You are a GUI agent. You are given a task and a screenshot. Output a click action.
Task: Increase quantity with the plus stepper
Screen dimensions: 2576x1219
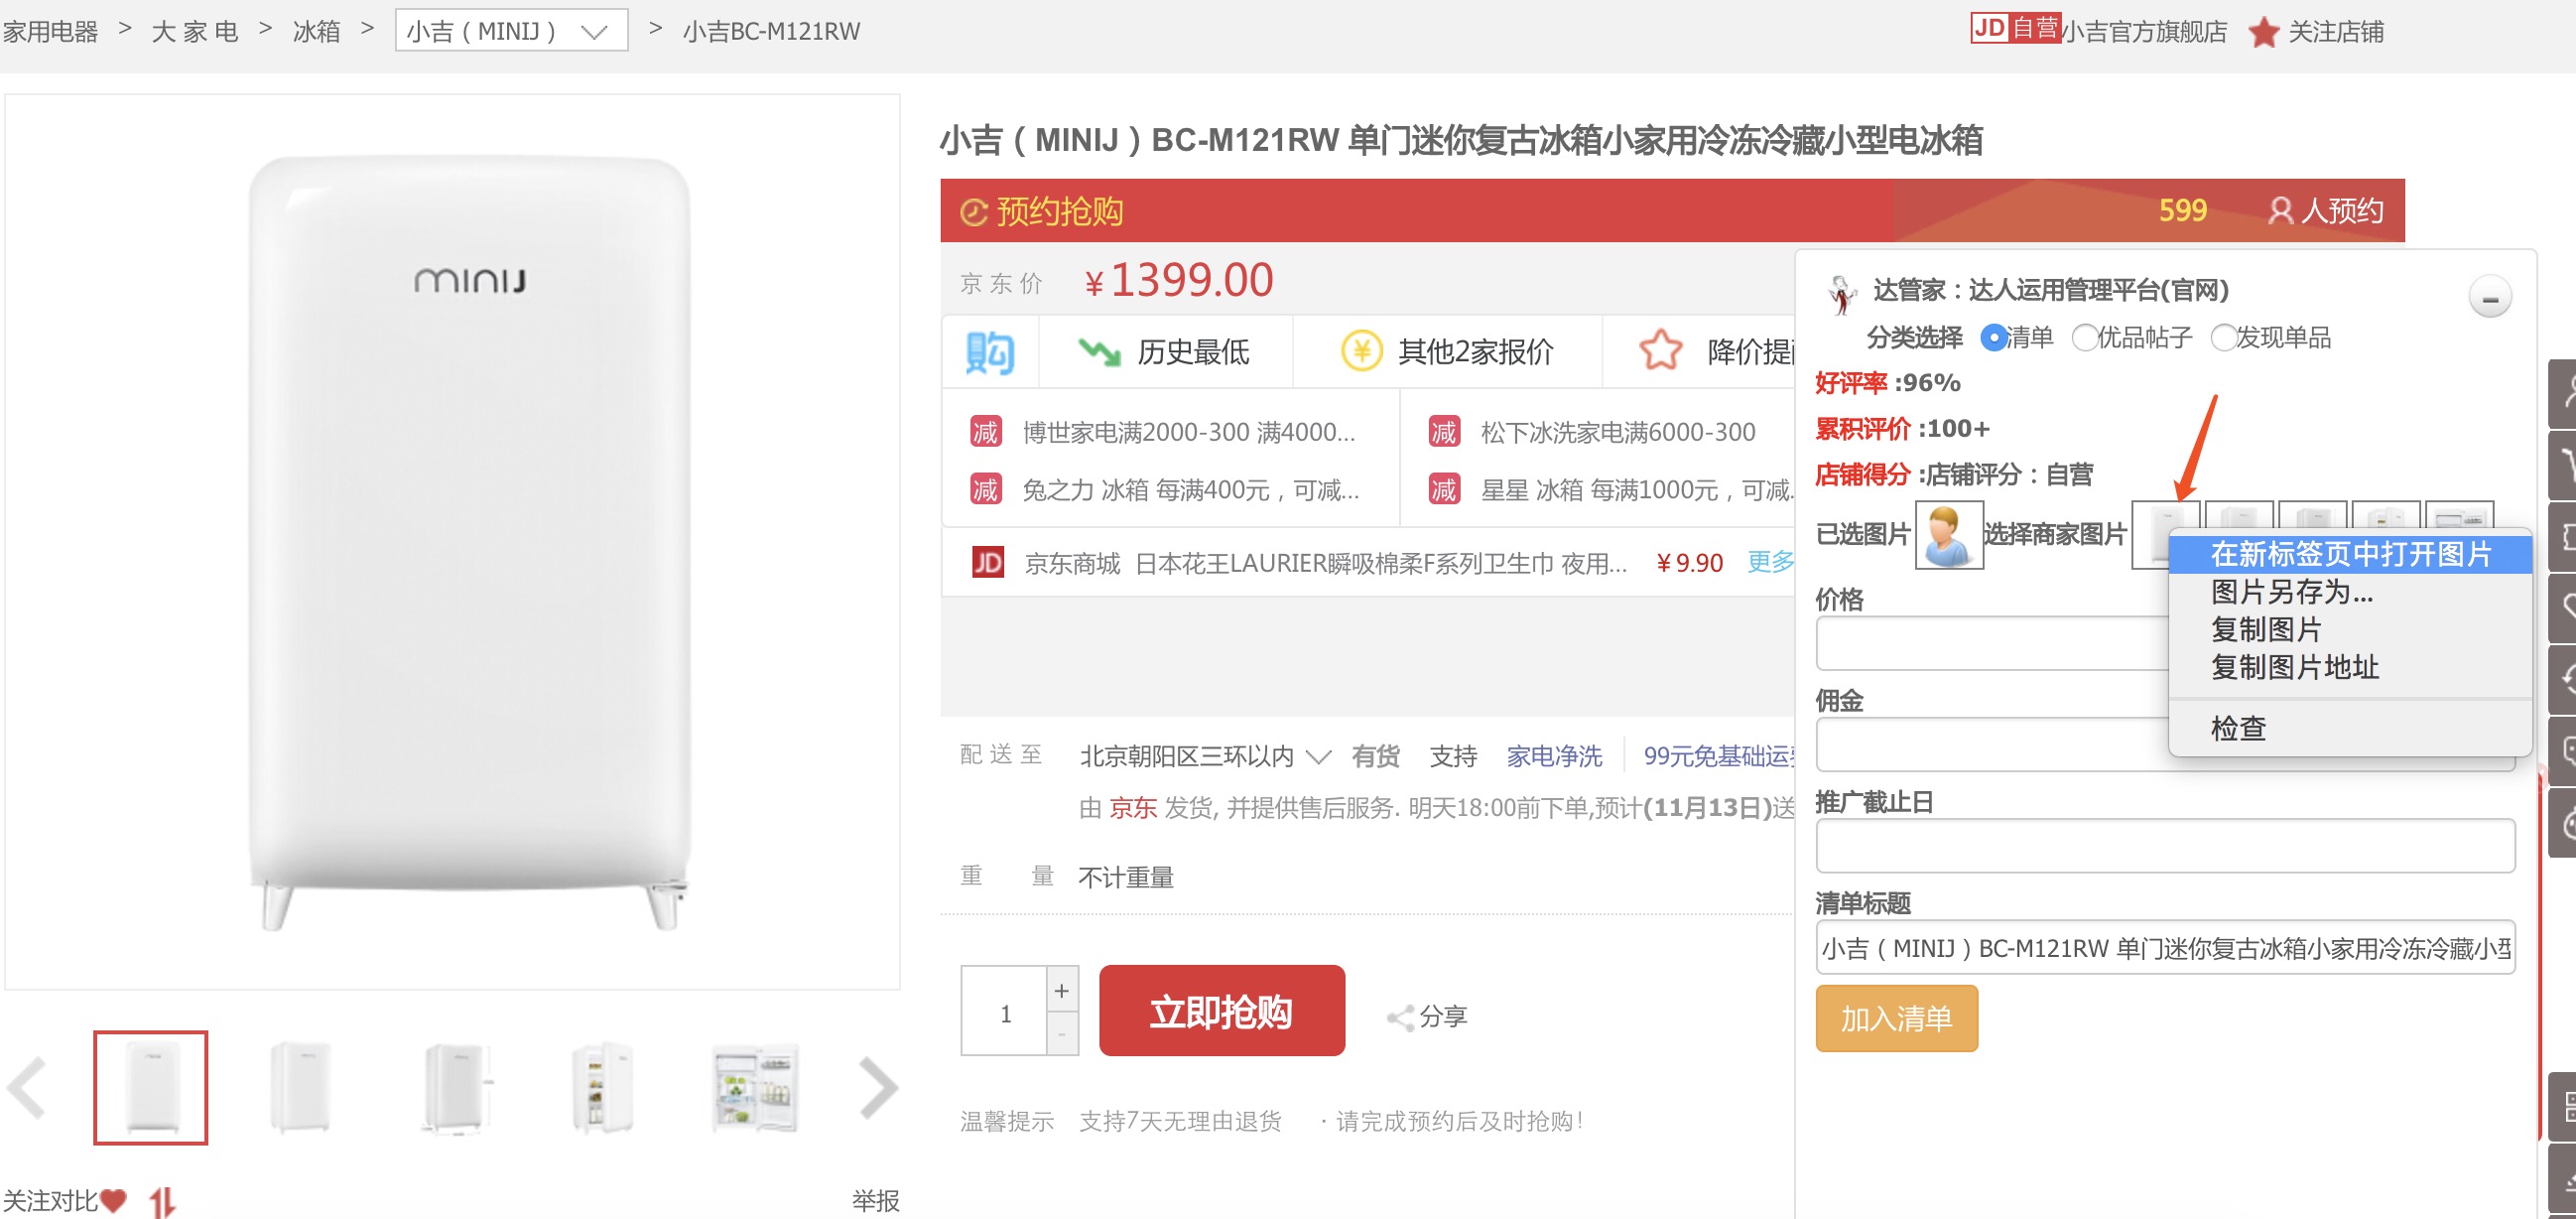1062,990
